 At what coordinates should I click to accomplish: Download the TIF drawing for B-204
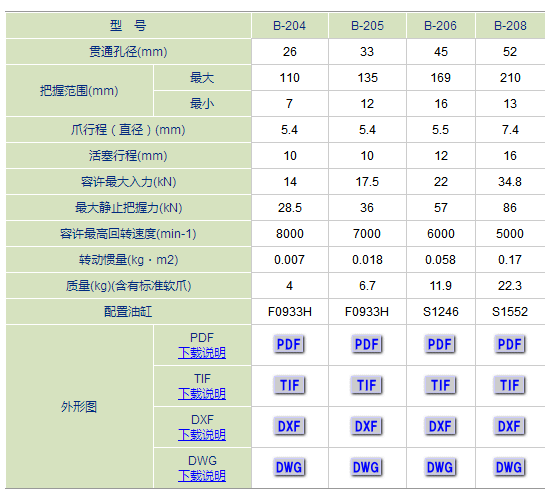pos(289,385)
